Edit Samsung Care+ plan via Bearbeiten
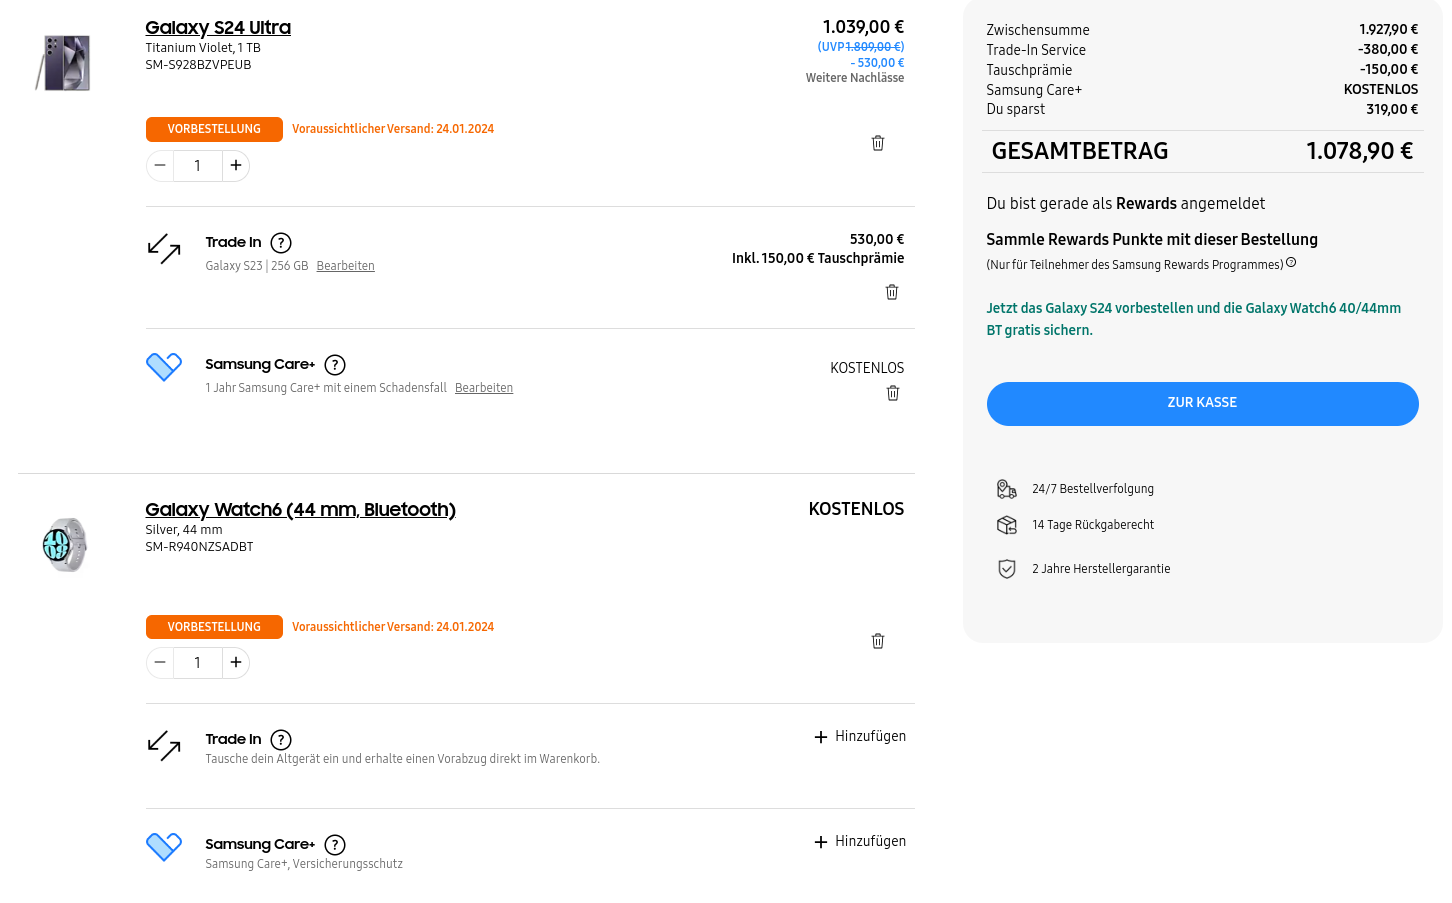This screenshot has width=1452, height=903. coord(484,388)
